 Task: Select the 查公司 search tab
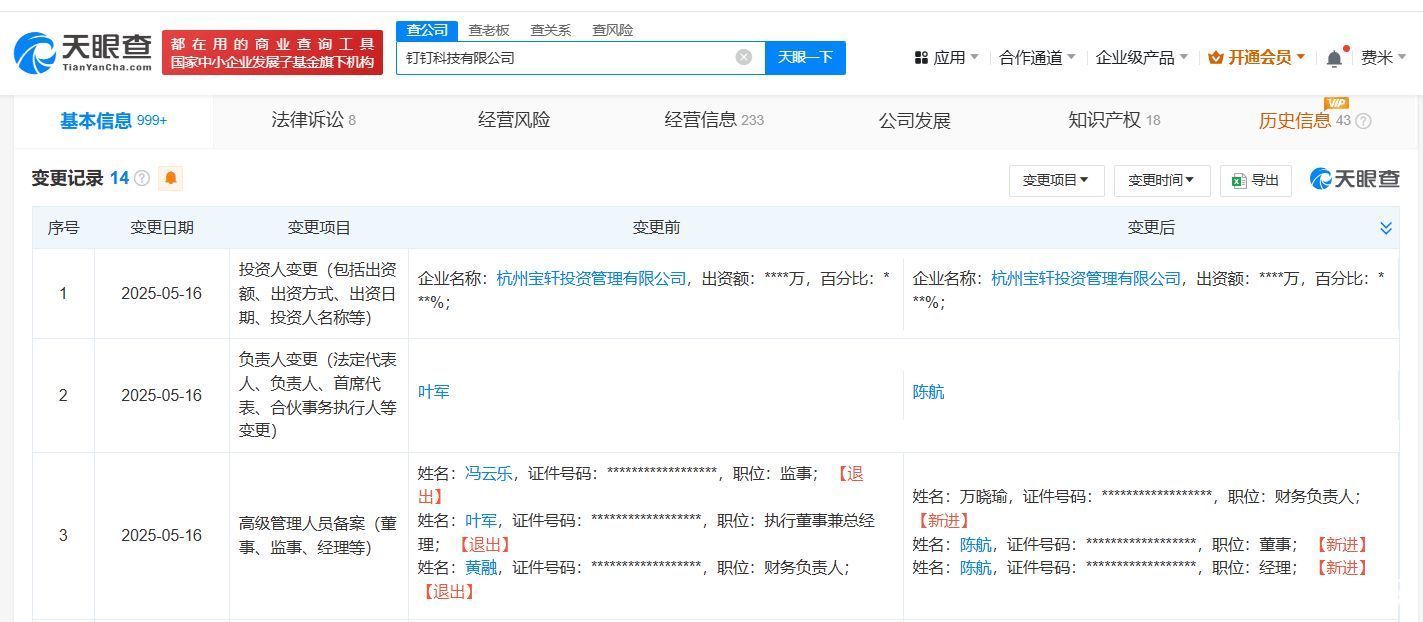pos(427,30)
